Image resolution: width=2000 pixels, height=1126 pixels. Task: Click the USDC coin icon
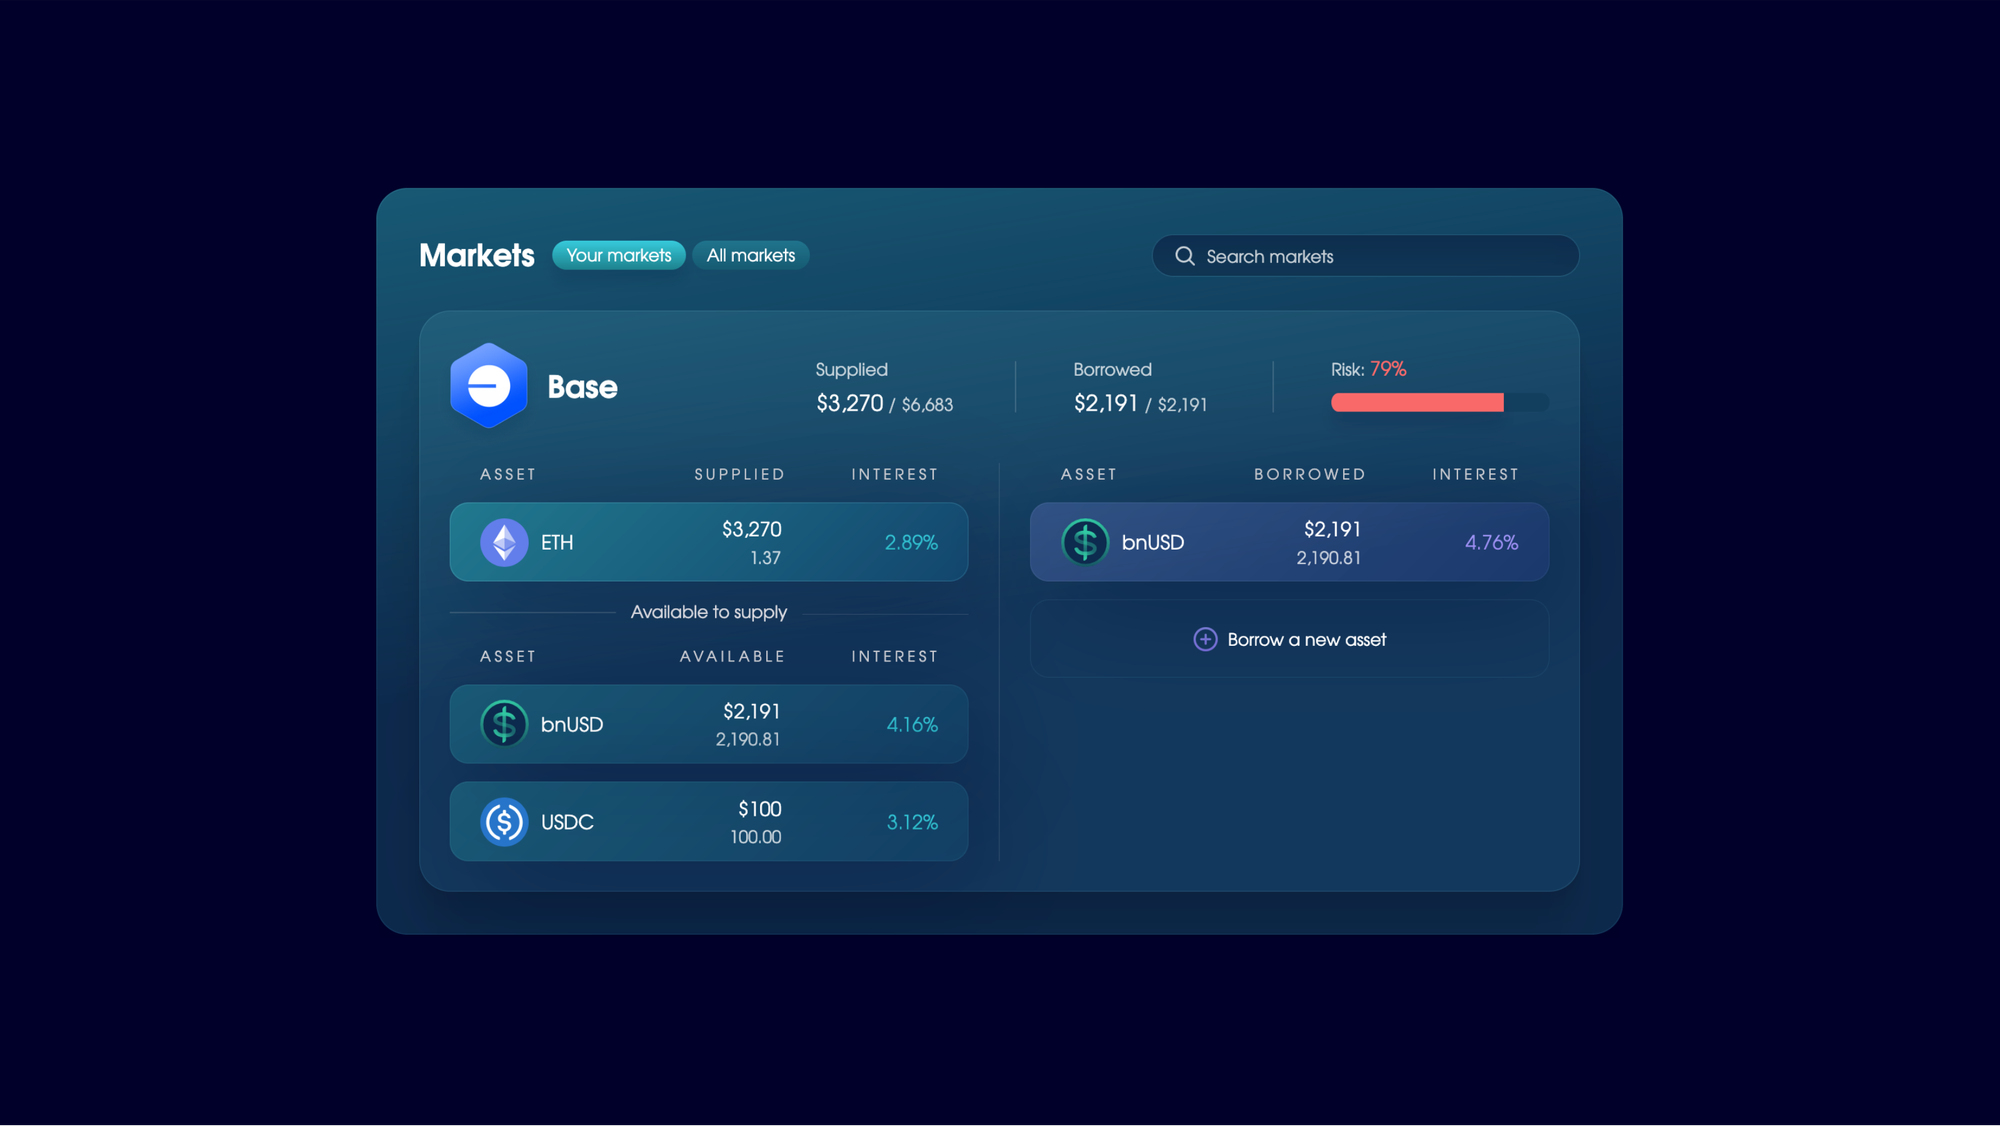[504, 822]
